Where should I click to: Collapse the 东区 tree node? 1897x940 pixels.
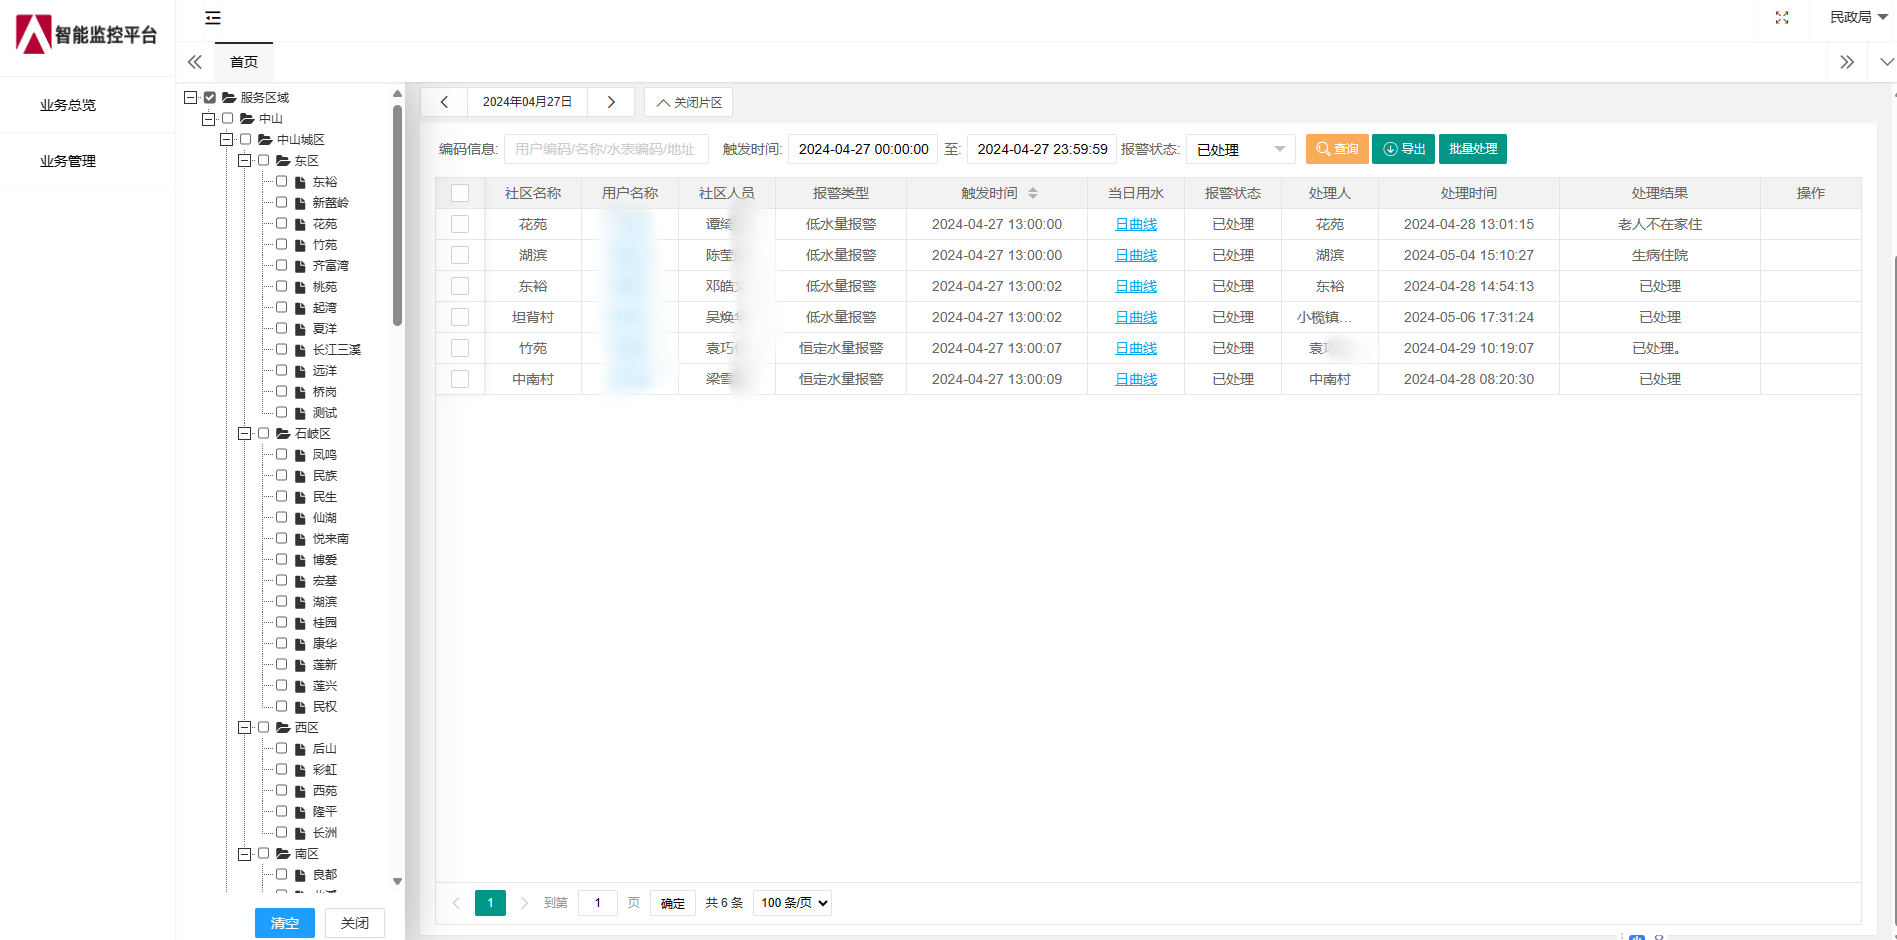point(244,161)
